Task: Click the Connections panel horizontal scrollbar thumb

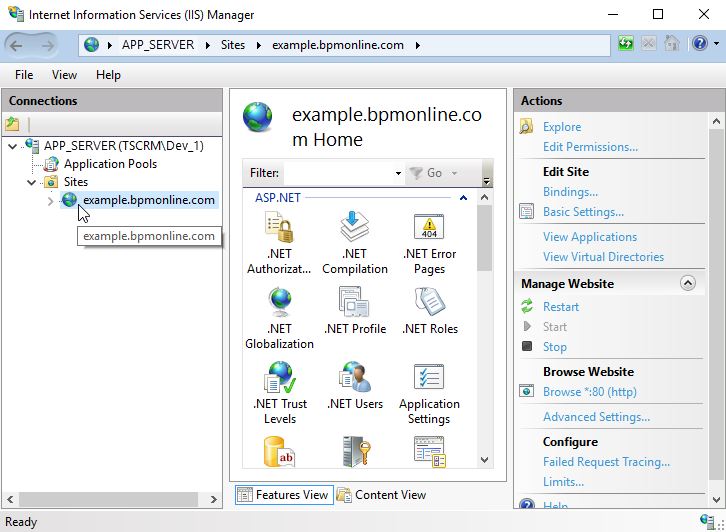Action: coord(108,500)
